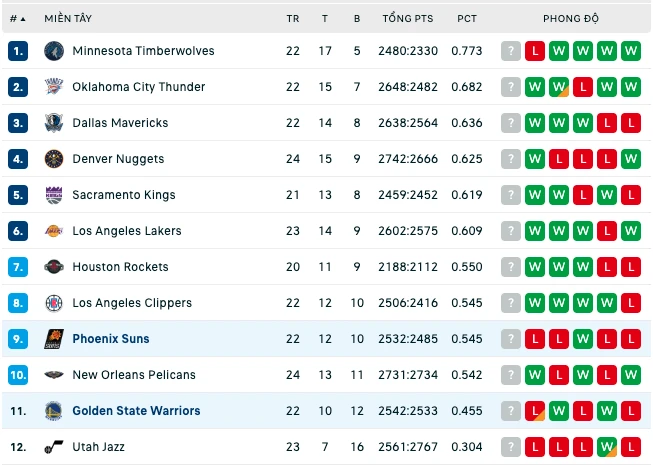Click the Los Angeles Clippers team name
The width and height of the screenshot is (653, 465).
coord(132,303)
